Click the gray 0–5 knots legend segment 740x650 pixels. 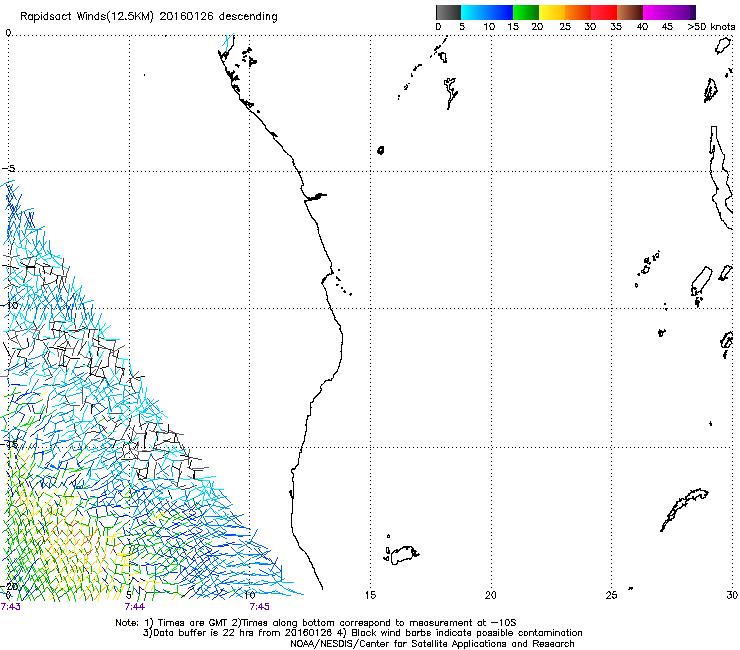(448, 12)
